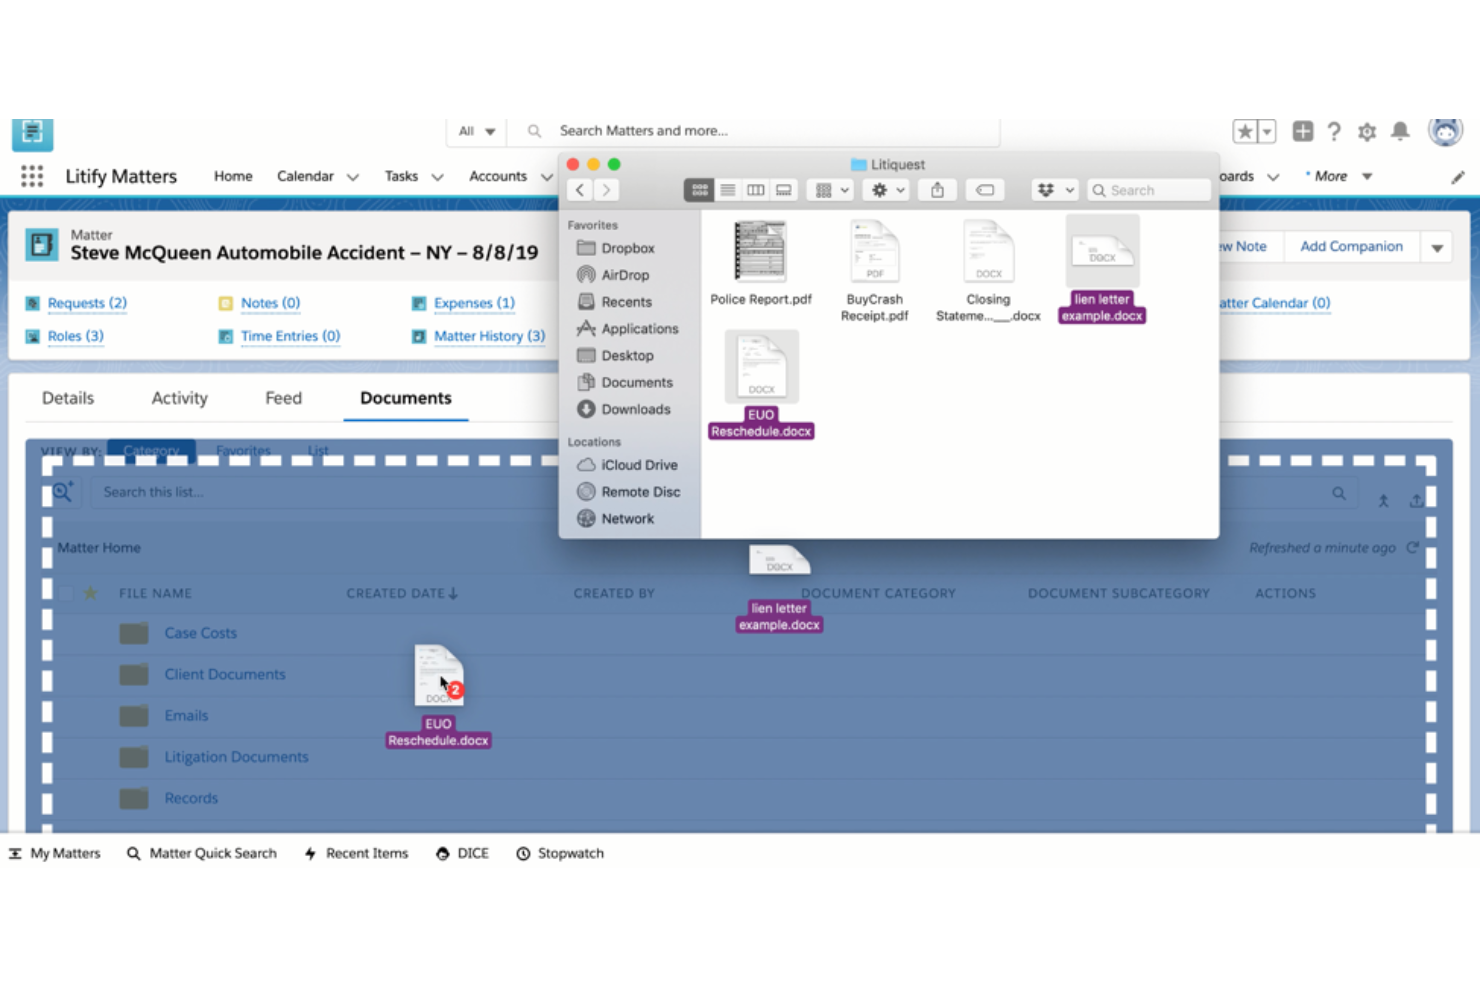The image size is (1480, 987).
Task: Click the Finder back arrow
Action: coord(580,190)
